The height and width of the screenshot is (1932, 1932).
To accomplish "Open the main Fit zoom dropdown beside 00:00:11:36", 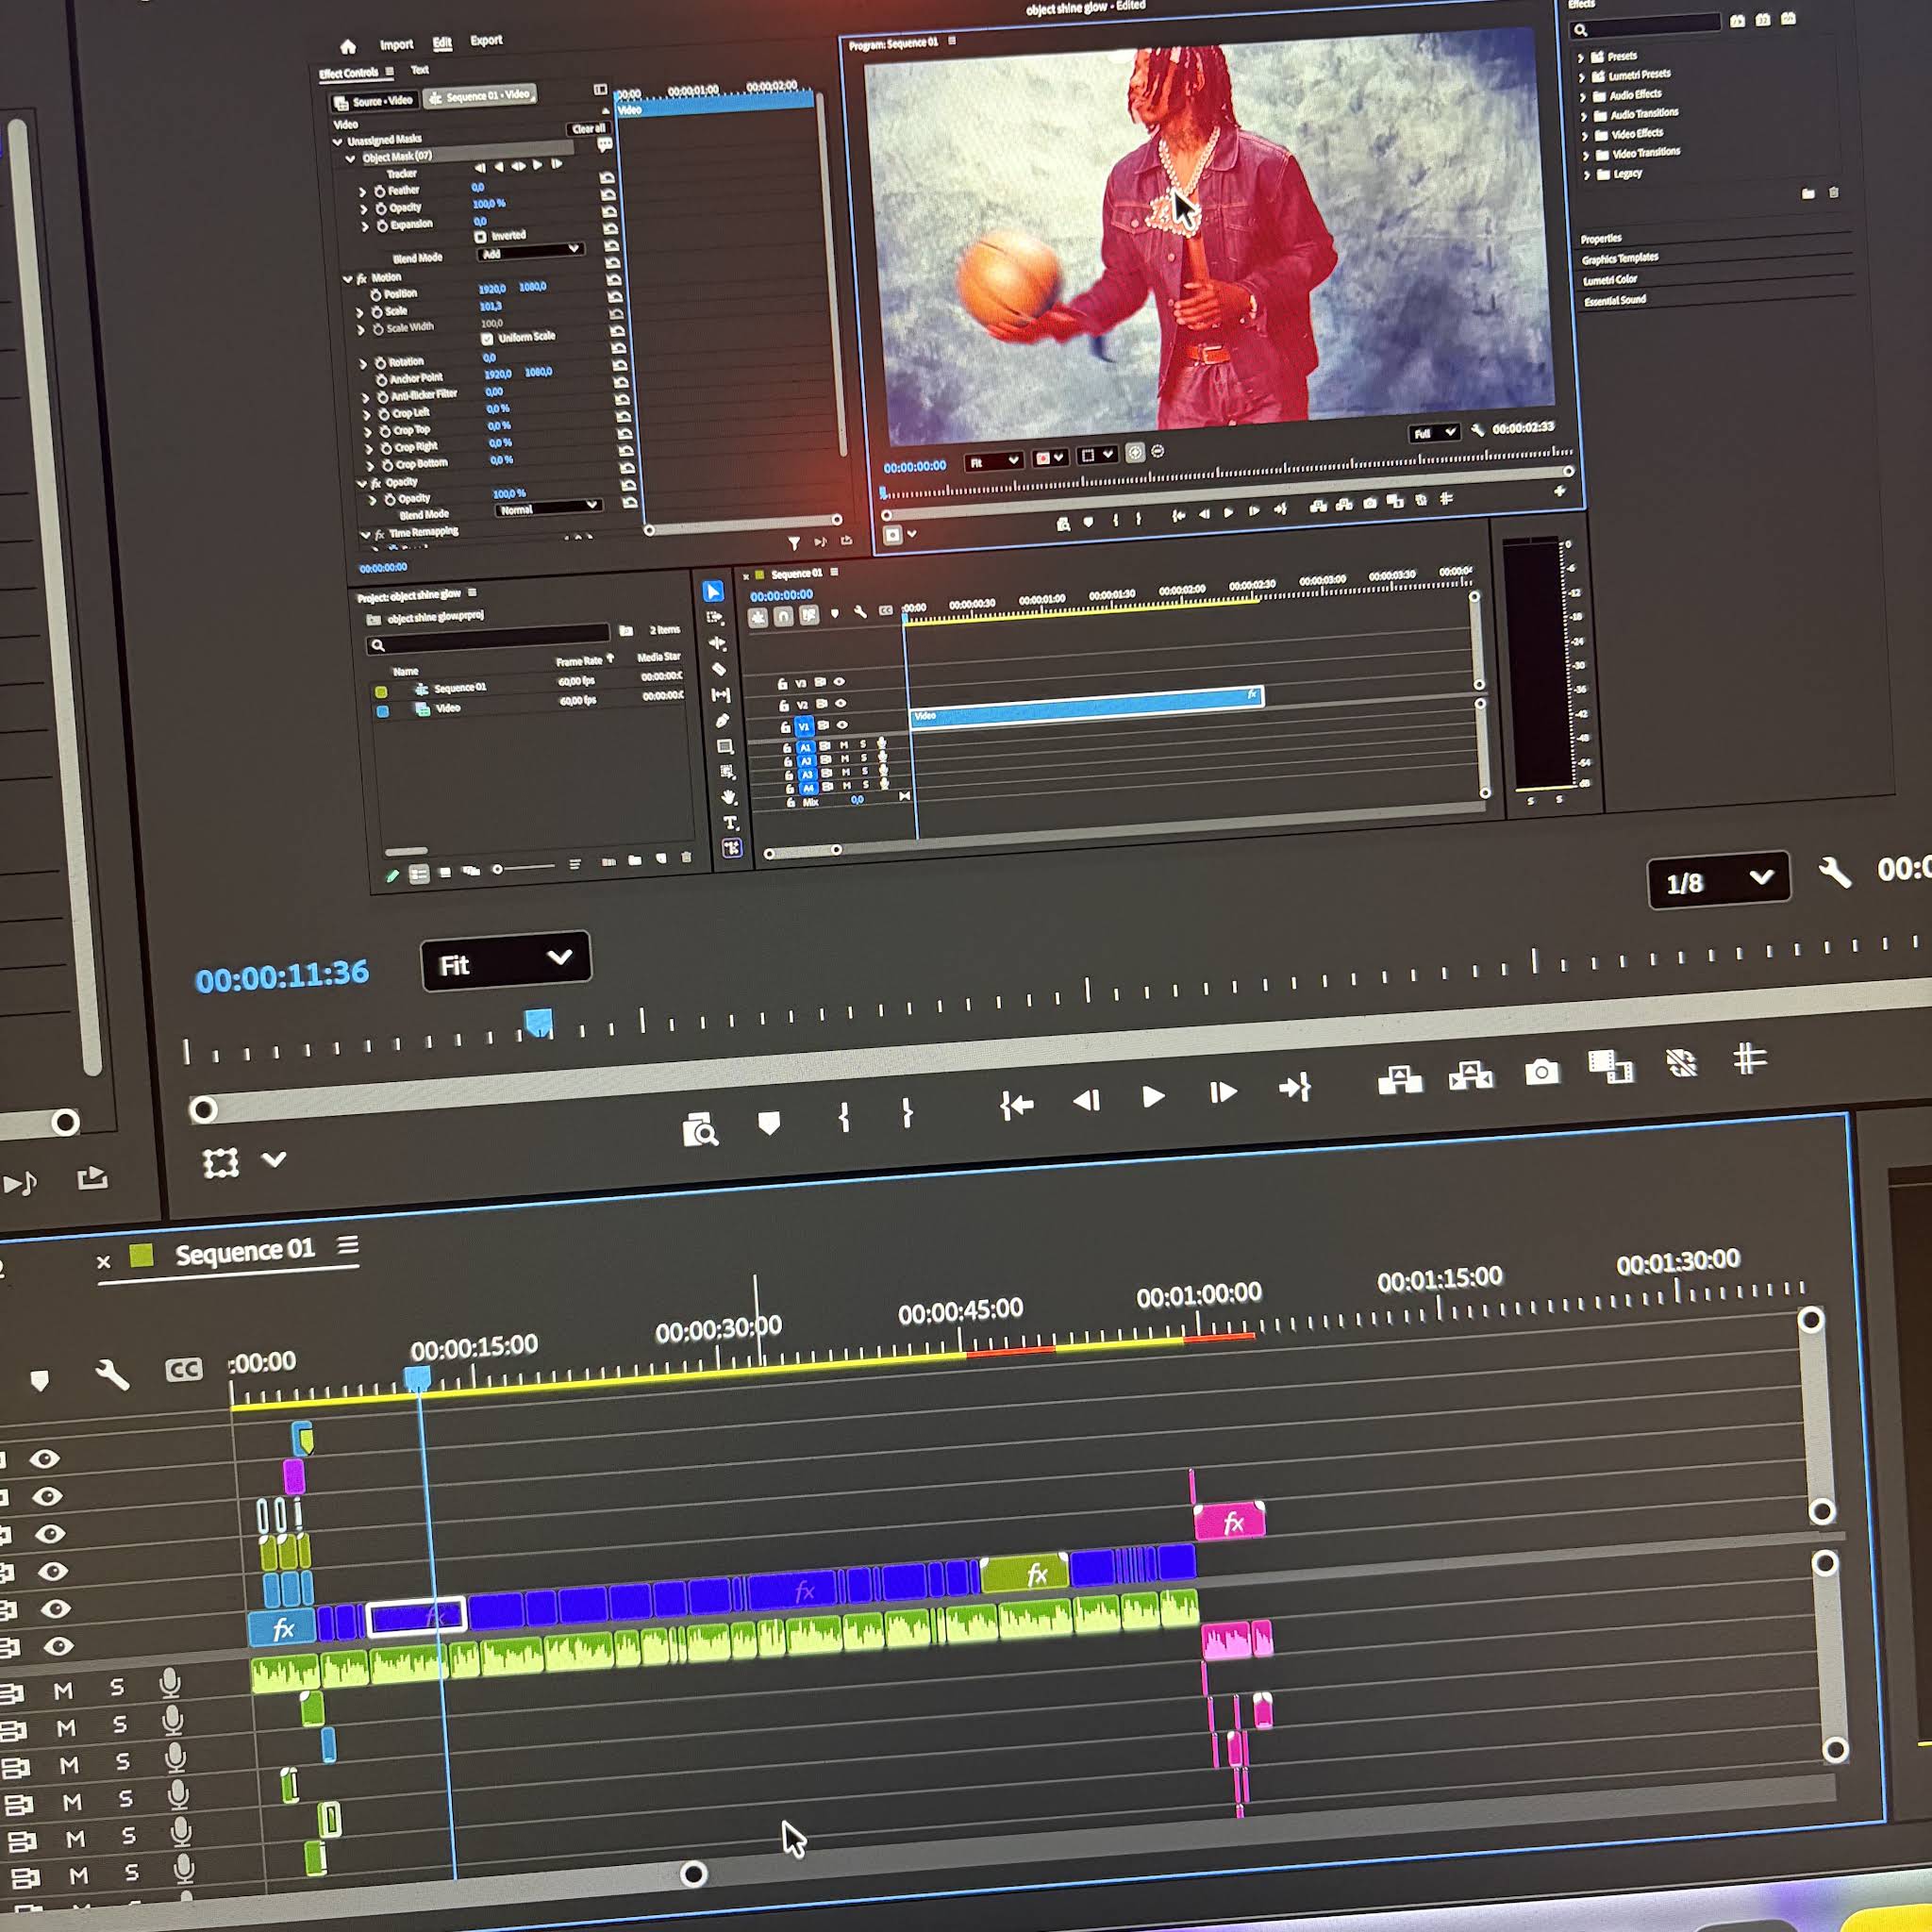I will 506,961.
